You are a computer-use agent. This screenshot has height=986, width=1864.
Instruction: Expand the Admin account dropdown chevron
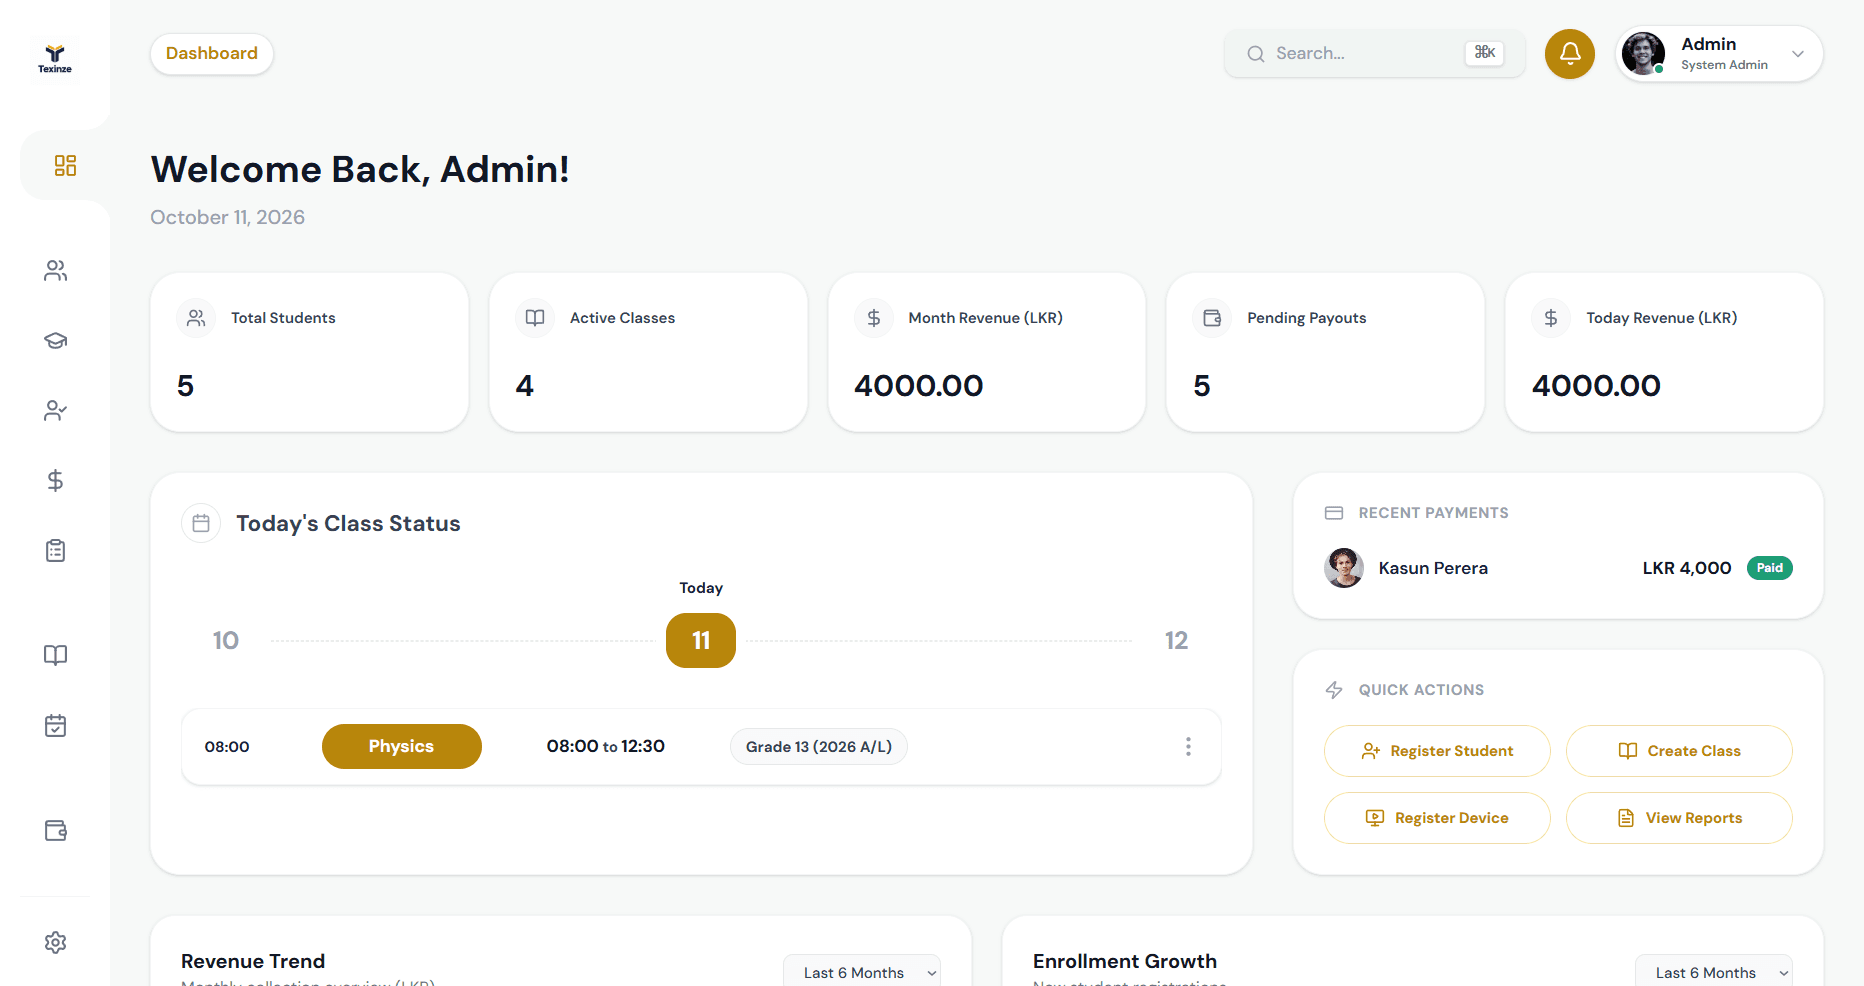[1798, 54]
